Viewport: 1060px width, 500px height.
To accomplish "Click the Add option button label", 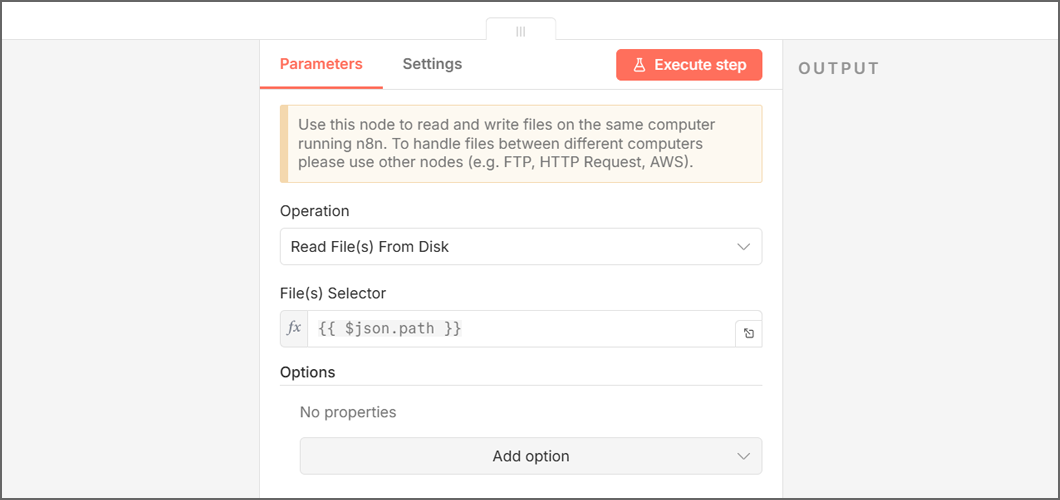I will 530,456.
